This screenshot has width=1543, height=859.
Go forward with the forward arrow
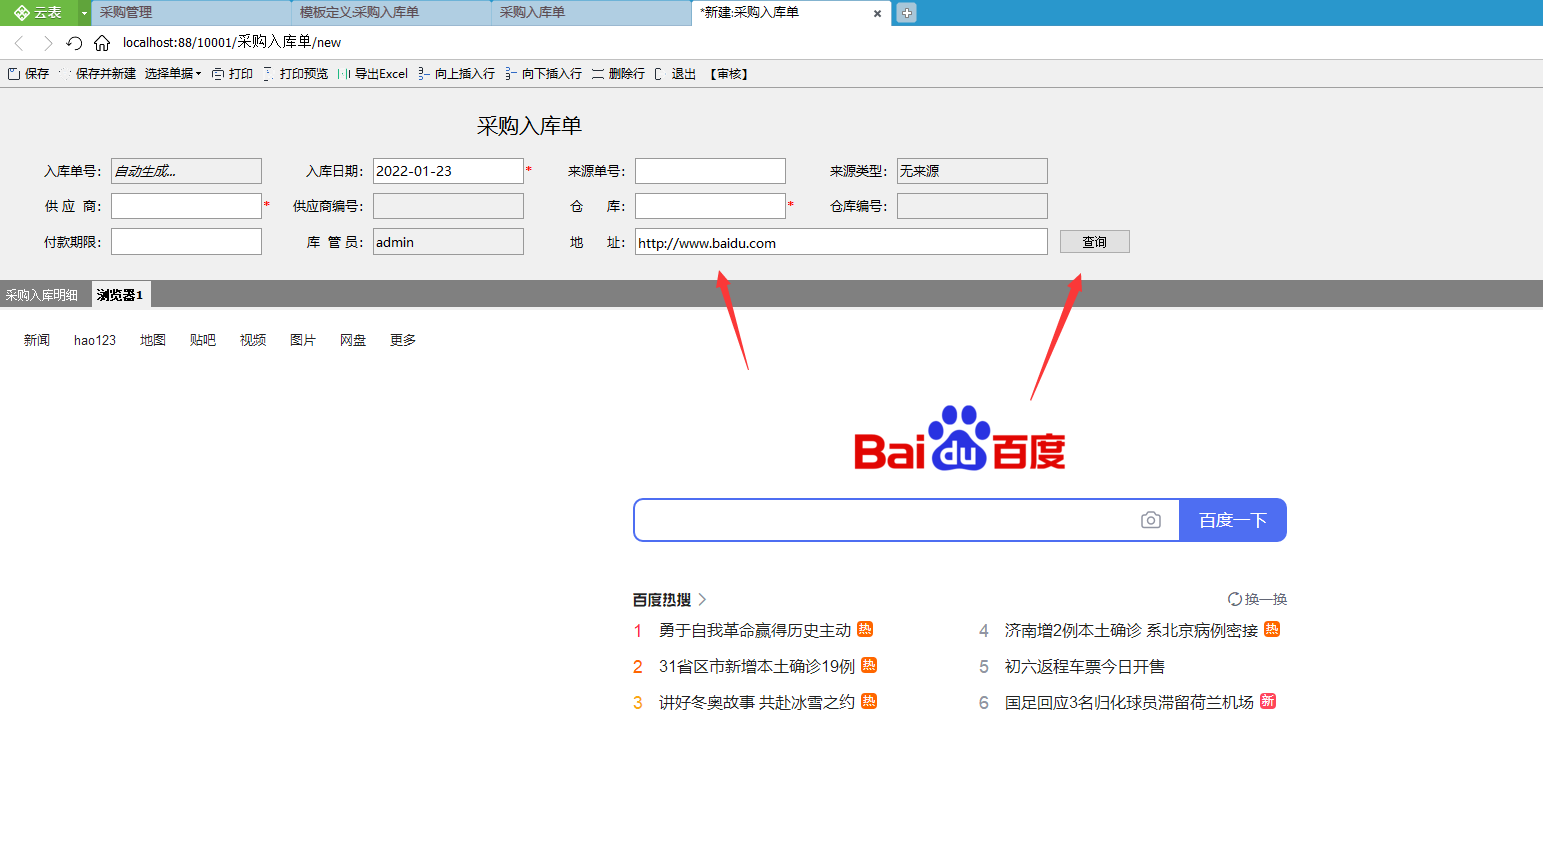[47, 43]
